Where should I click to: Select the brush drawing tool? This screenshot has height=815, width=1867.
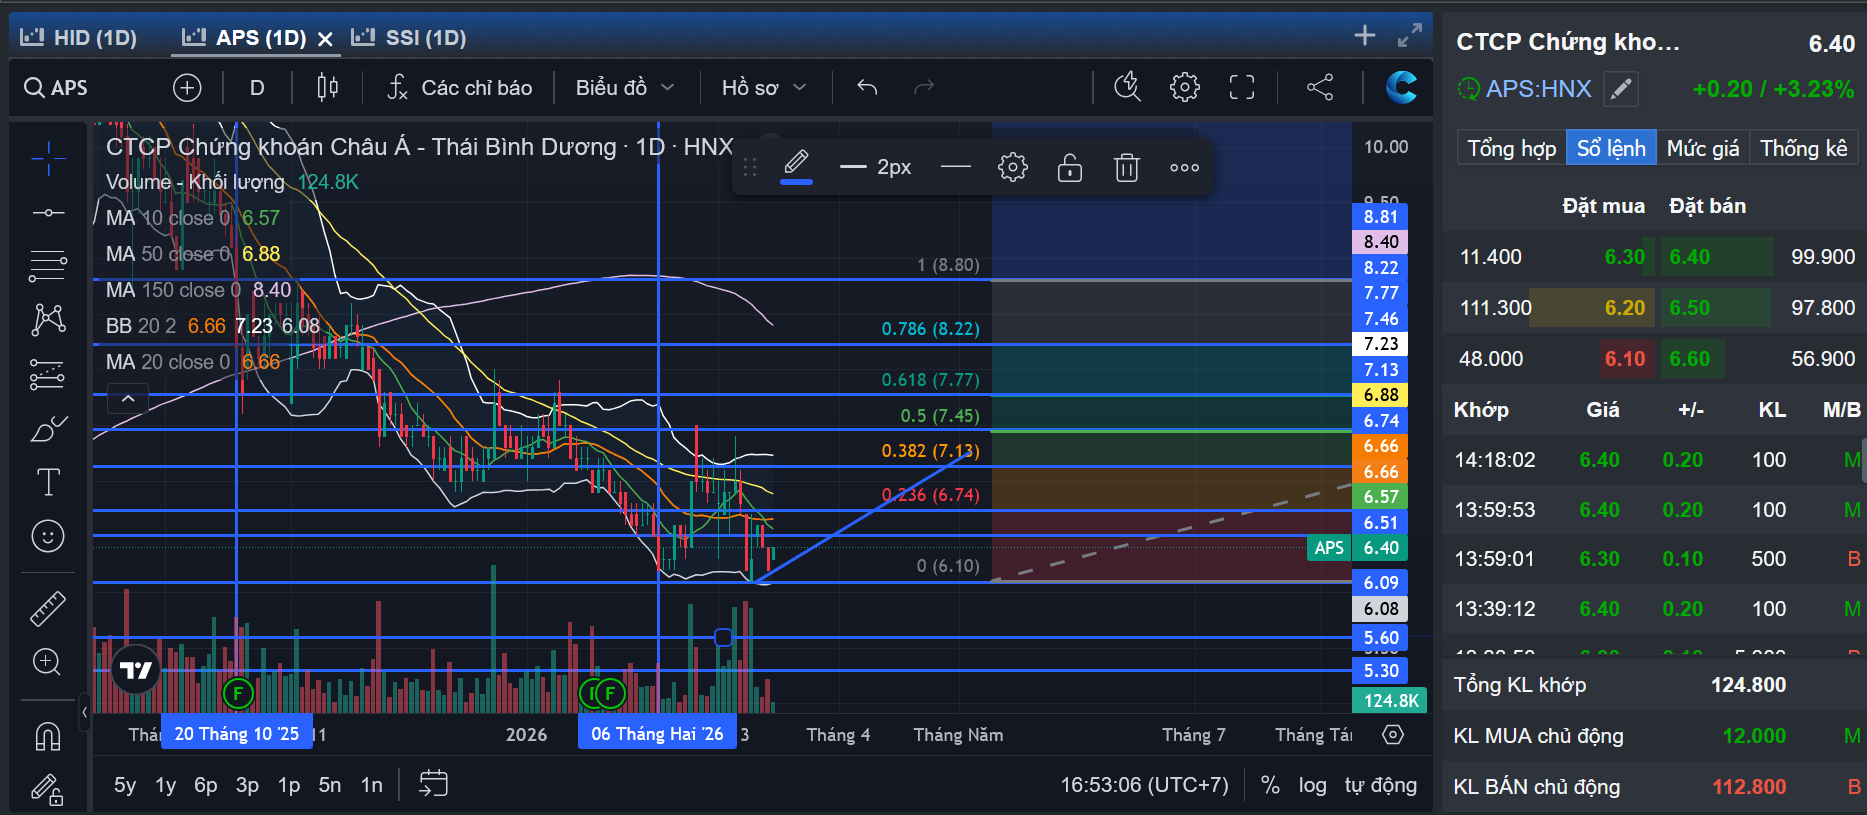(x=48, y=428)
